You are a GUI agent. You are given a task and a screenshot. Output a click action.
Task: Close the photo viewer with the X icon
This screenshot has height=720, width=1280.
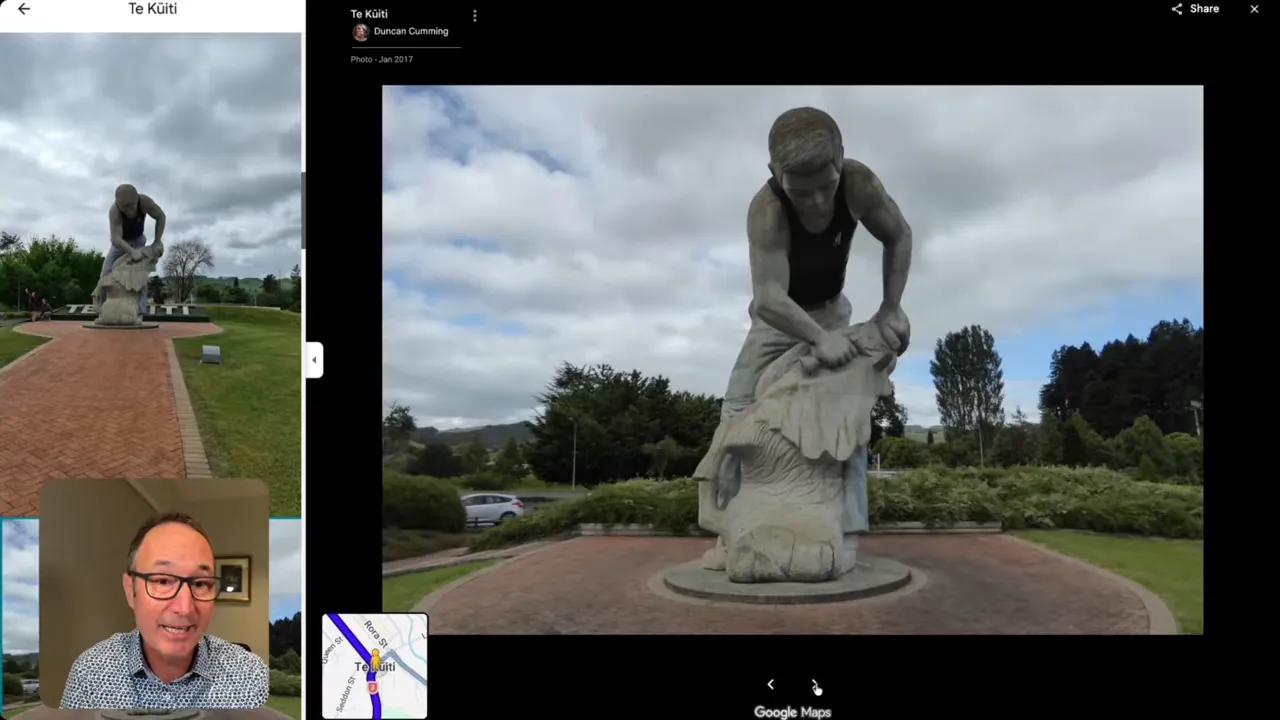coord(1254,9)
